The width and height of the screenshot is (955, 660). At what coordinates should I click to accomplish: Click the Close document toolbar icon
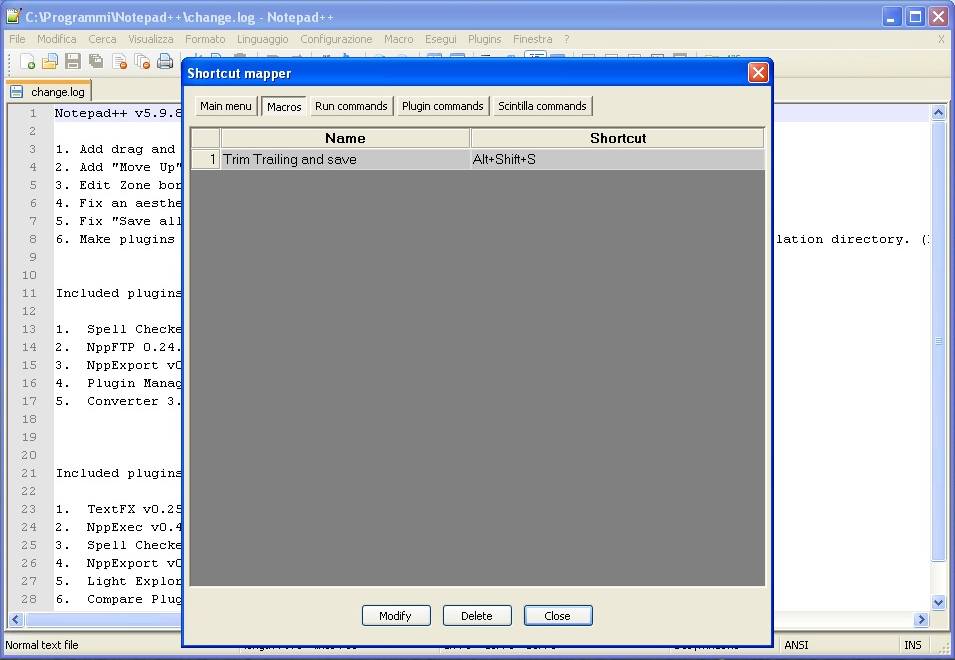pyautogui.click(x=119, y=63)
